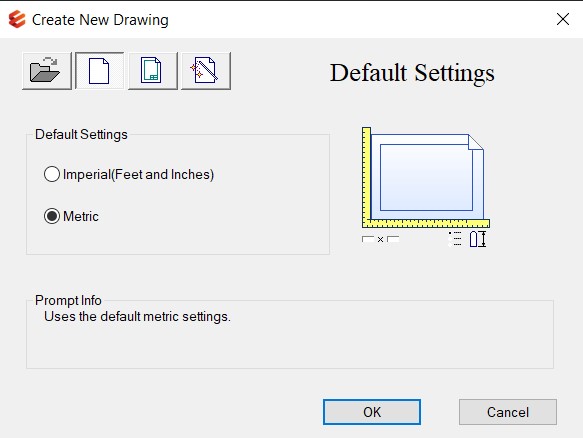Click the red app logo in title bar
This screenshot has width=583, height=438.
[17, 19]
